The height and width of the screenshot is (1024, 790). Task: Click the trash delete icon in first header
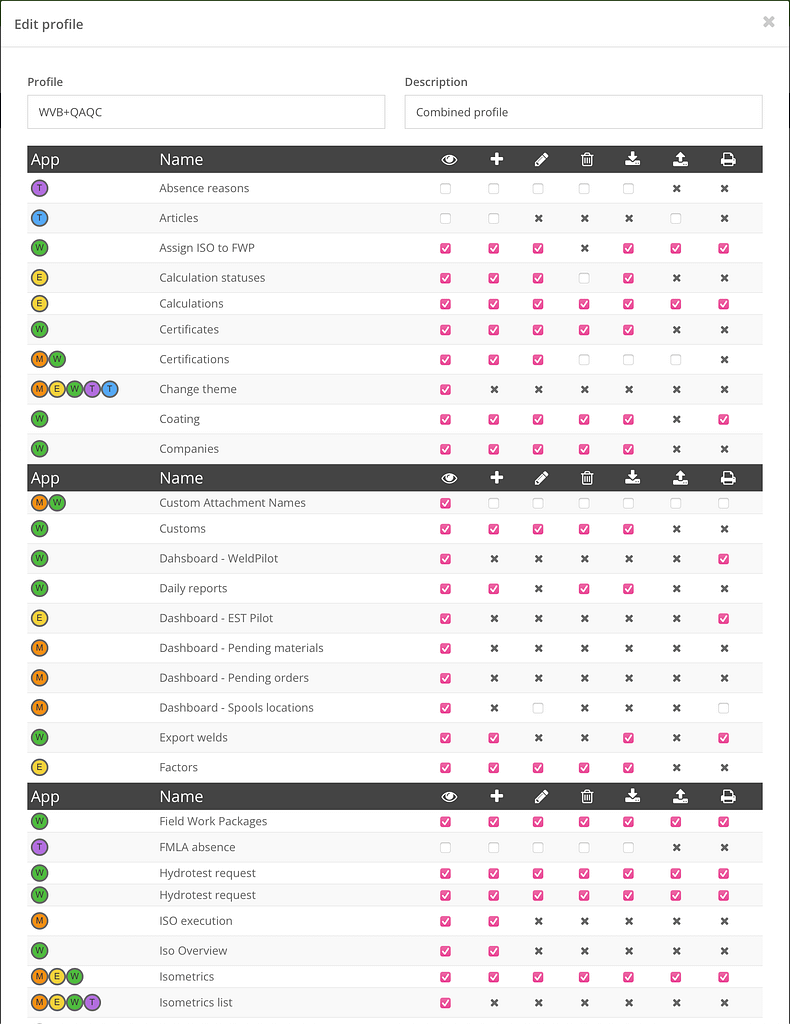coord(587,159)
